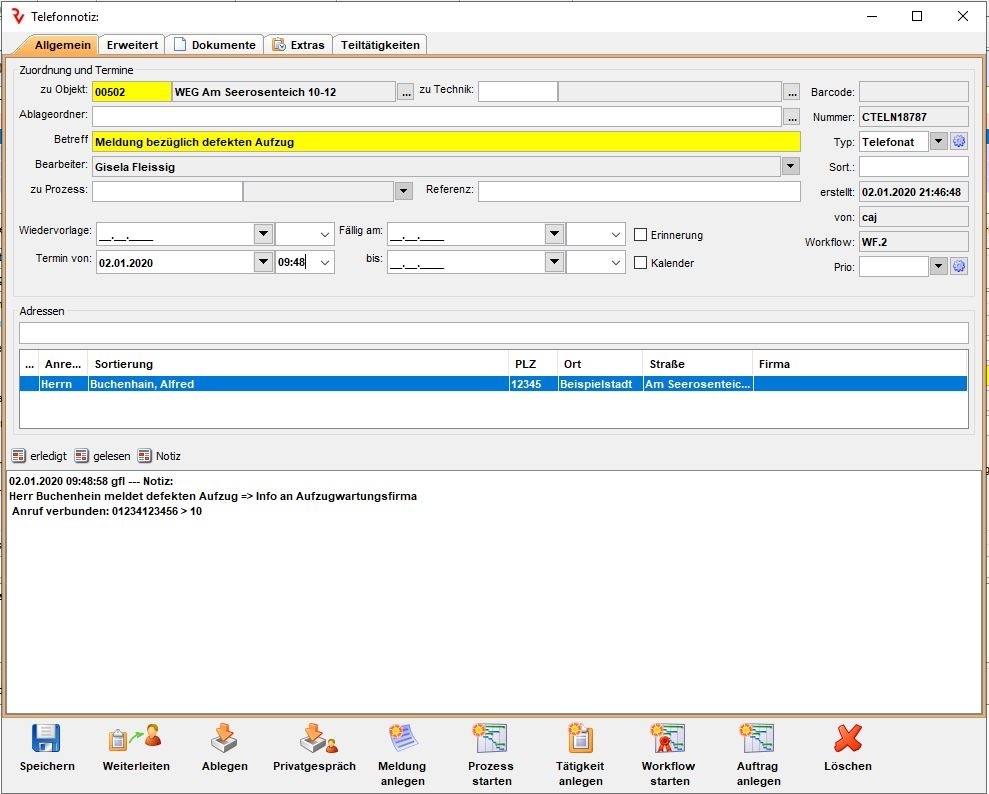Click into the Referenz input field
This screenshot has width=989, height=794.
(x=639, y=191)
